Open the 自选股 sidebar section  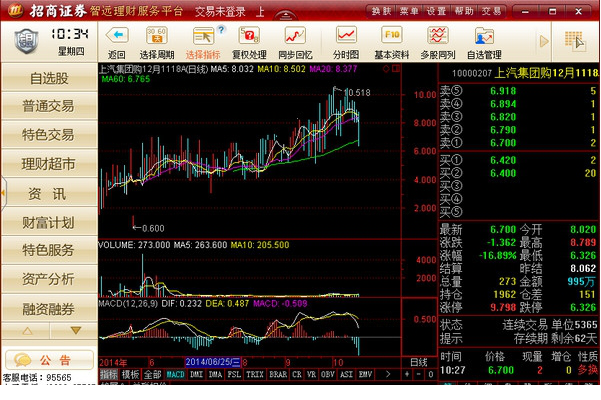49,78
